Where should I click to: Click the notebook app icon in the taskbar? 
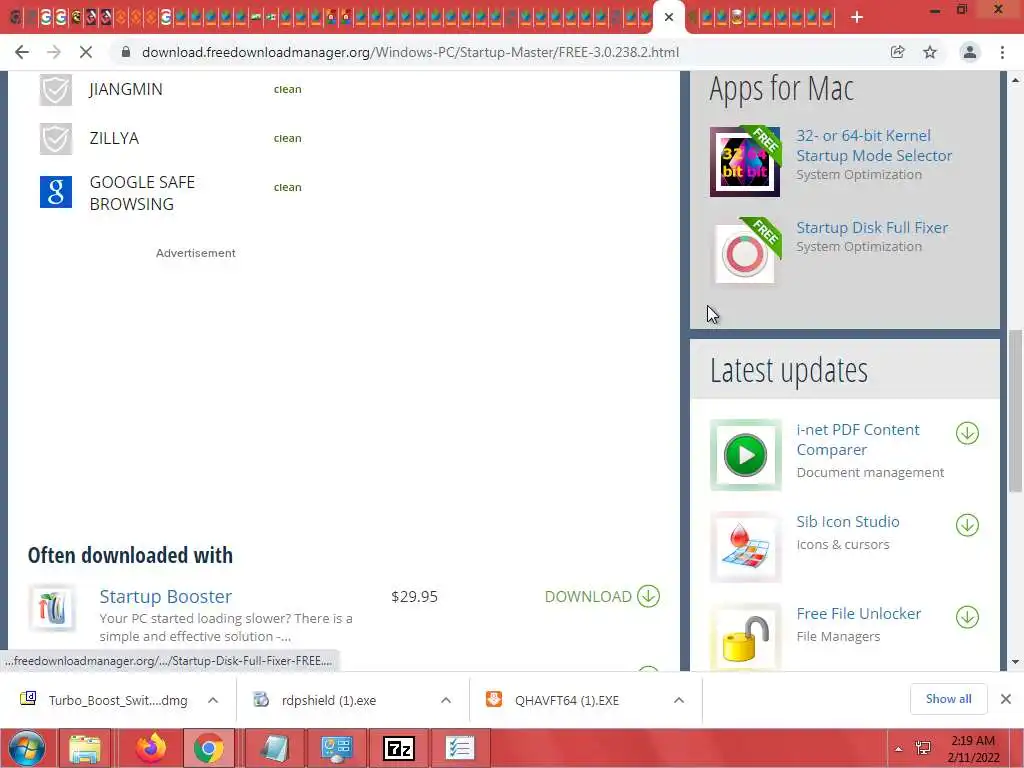click(274, 748)
